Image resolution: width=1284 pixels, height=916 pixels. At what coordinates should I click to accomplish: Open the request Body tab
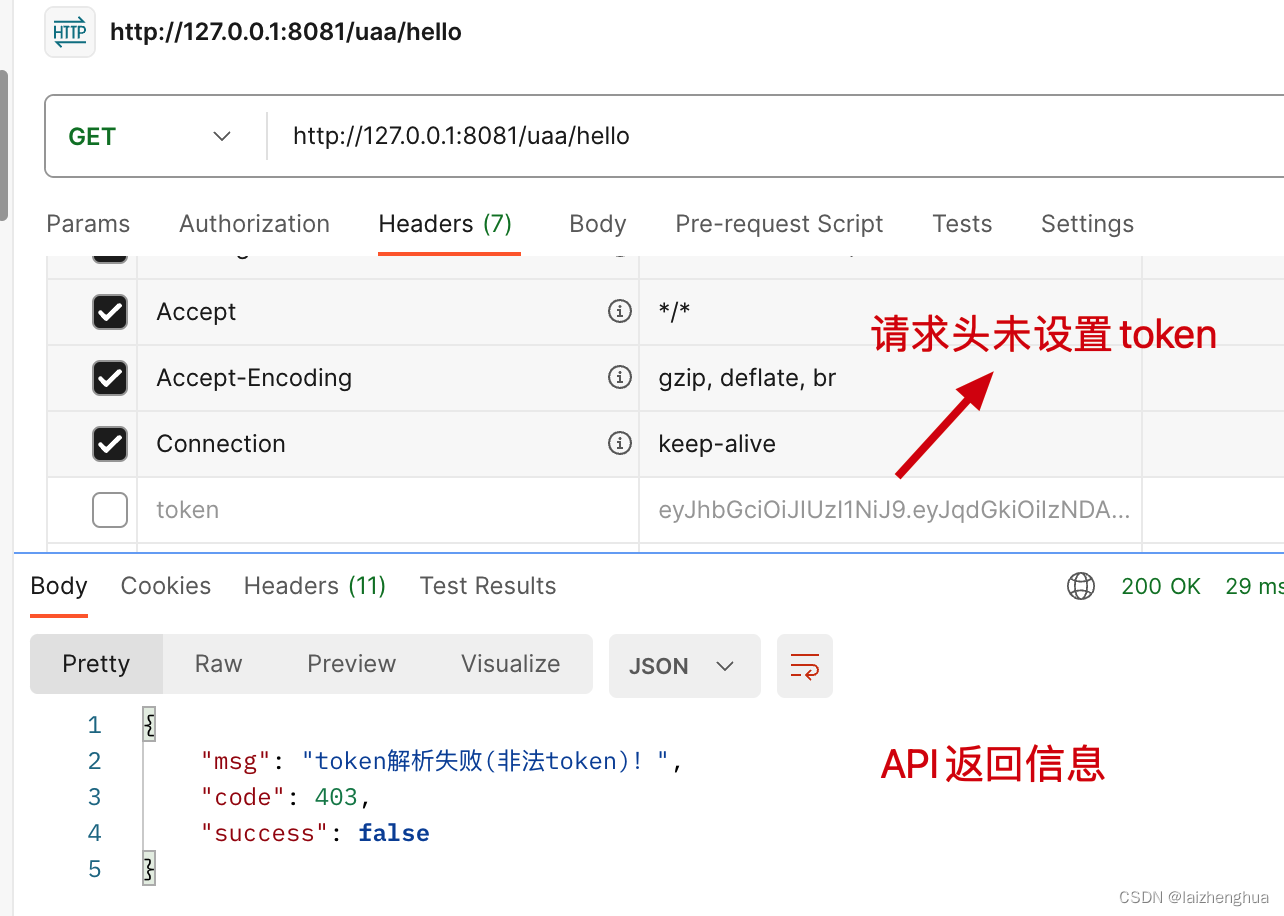point(597,224)
